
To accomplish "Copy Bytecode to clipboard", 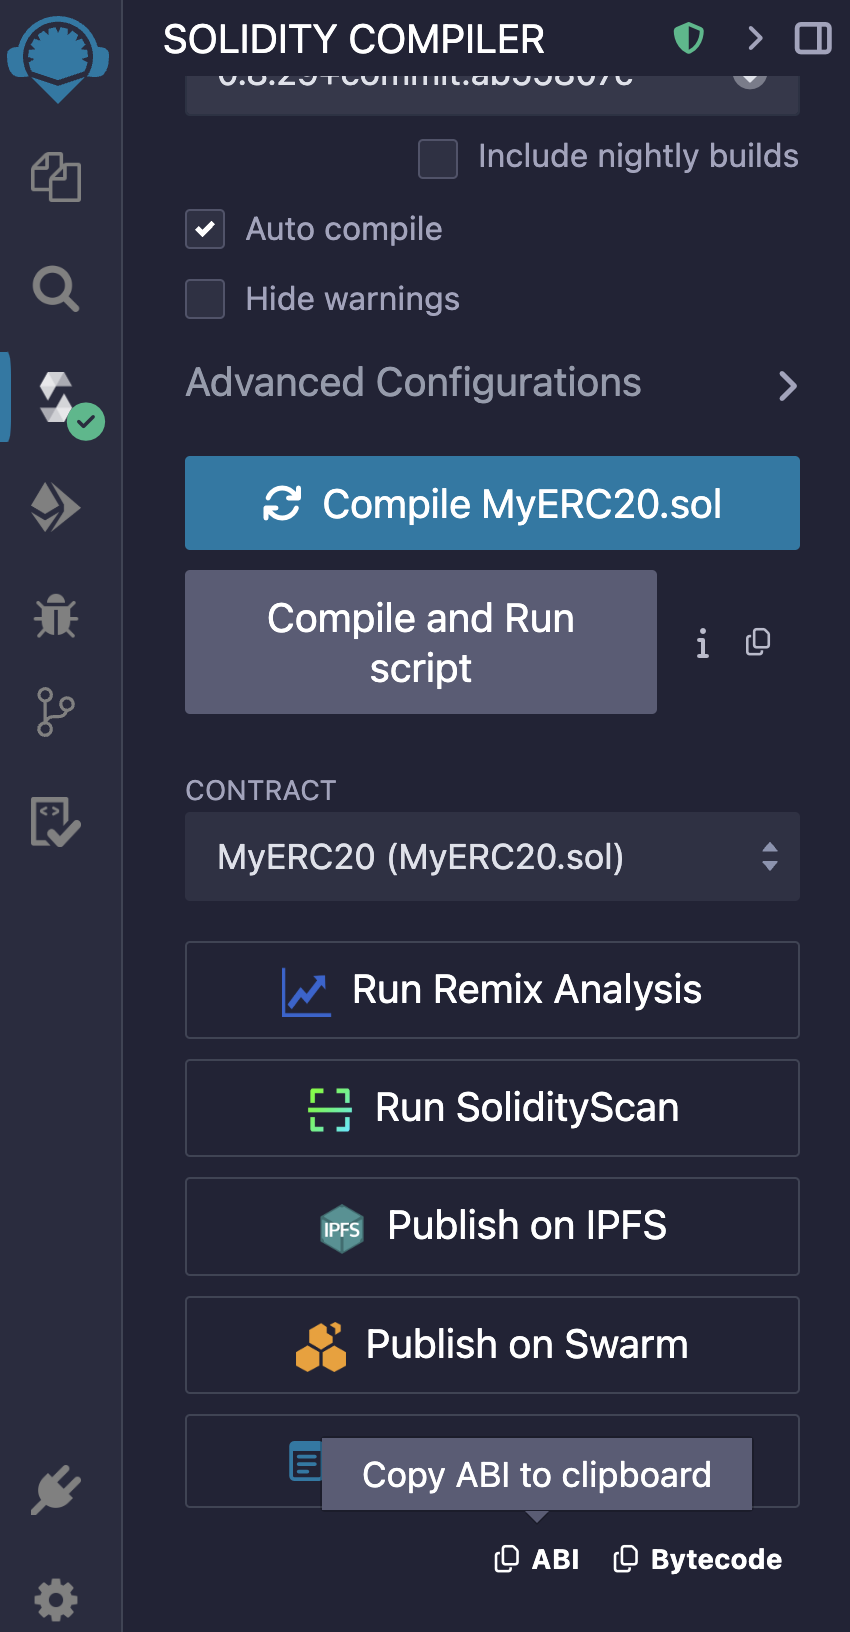I will pos(698,1559).
